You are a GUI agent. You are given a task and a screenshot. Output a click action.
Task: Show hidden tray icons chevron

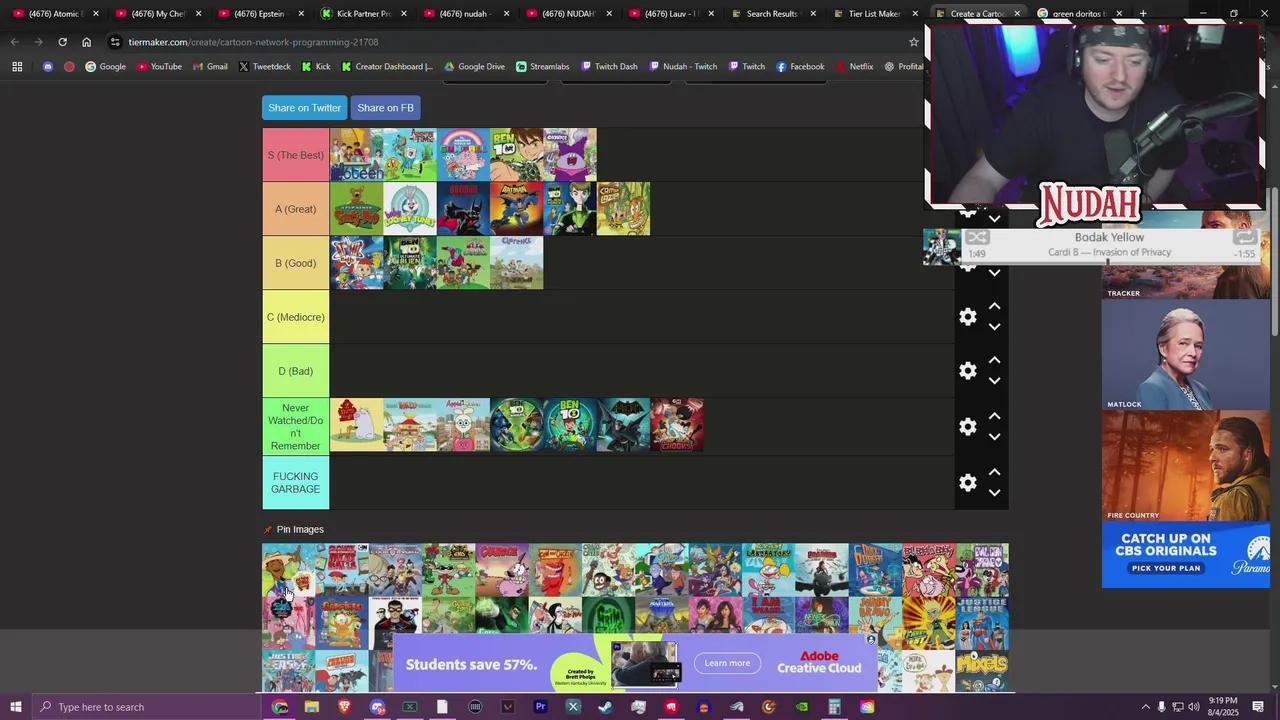[x=1145, y=707]
